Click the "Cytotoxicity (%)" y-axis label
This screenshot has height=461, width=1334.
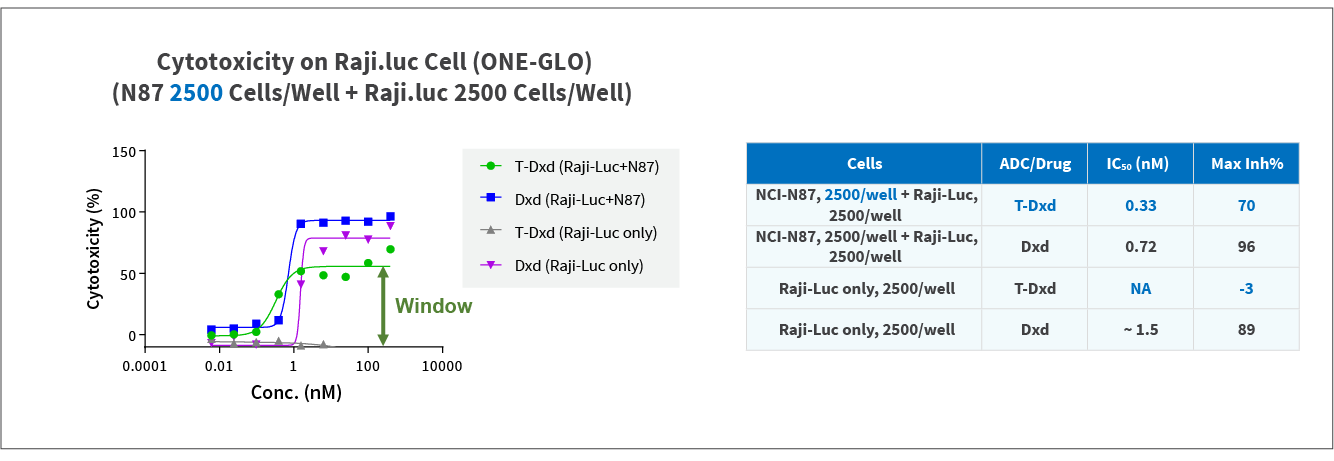[x=95, y=243]
